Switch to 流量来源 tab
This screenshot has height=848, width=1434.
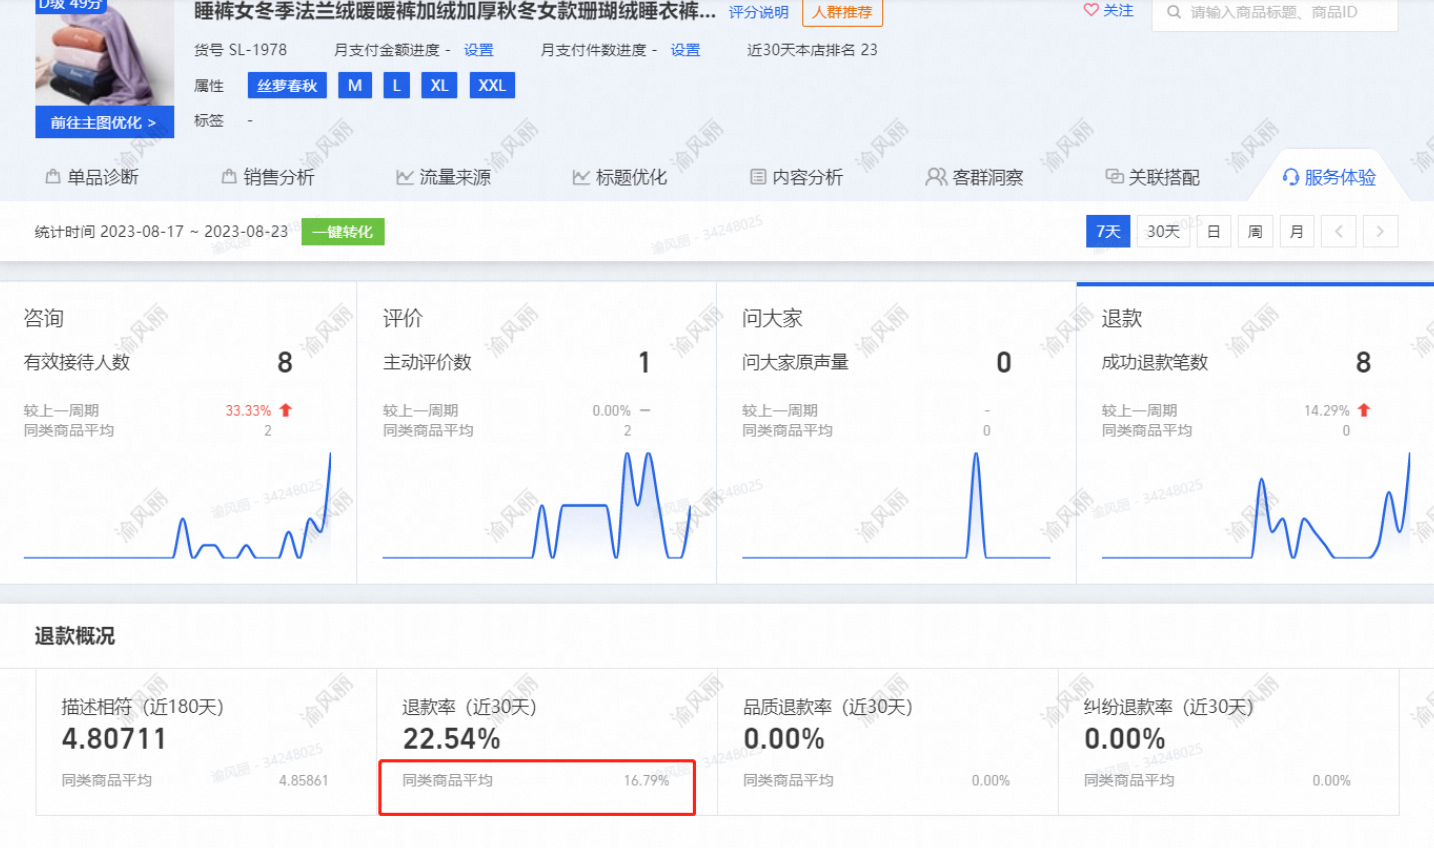pyautogui.click(x=444, y=177)
